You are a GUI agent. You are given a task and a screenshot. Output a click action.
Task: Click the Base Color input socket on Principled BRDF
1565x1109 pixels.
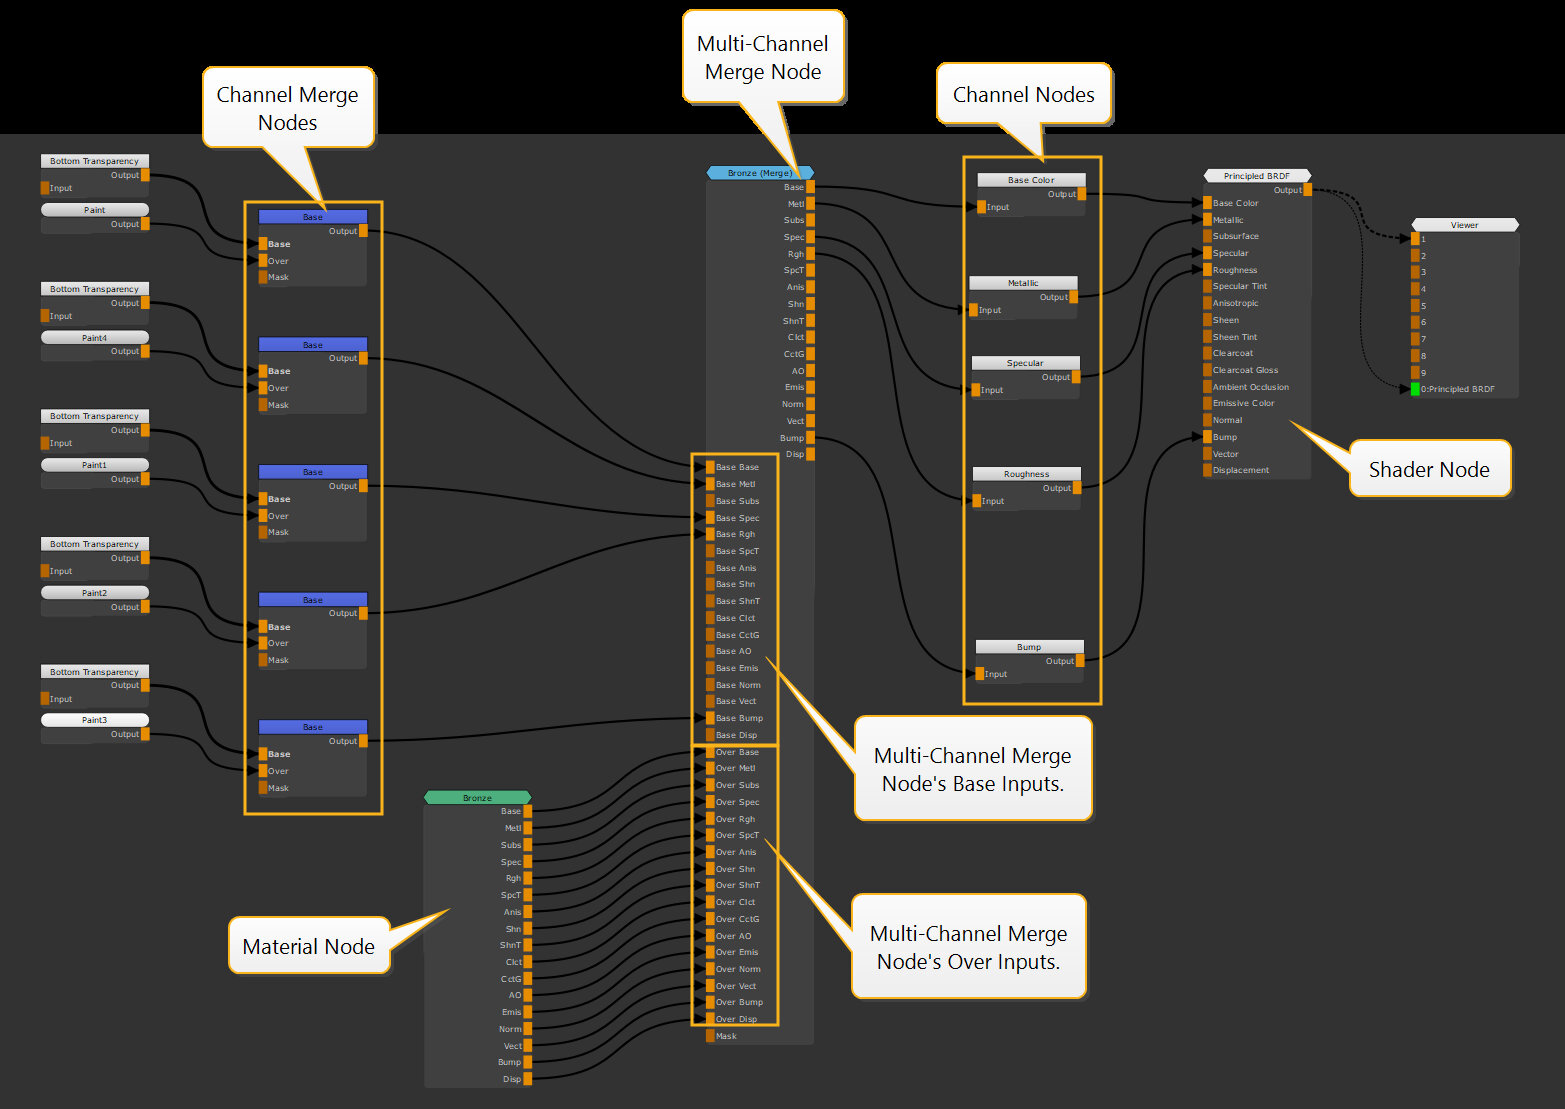click(1208, 202)
